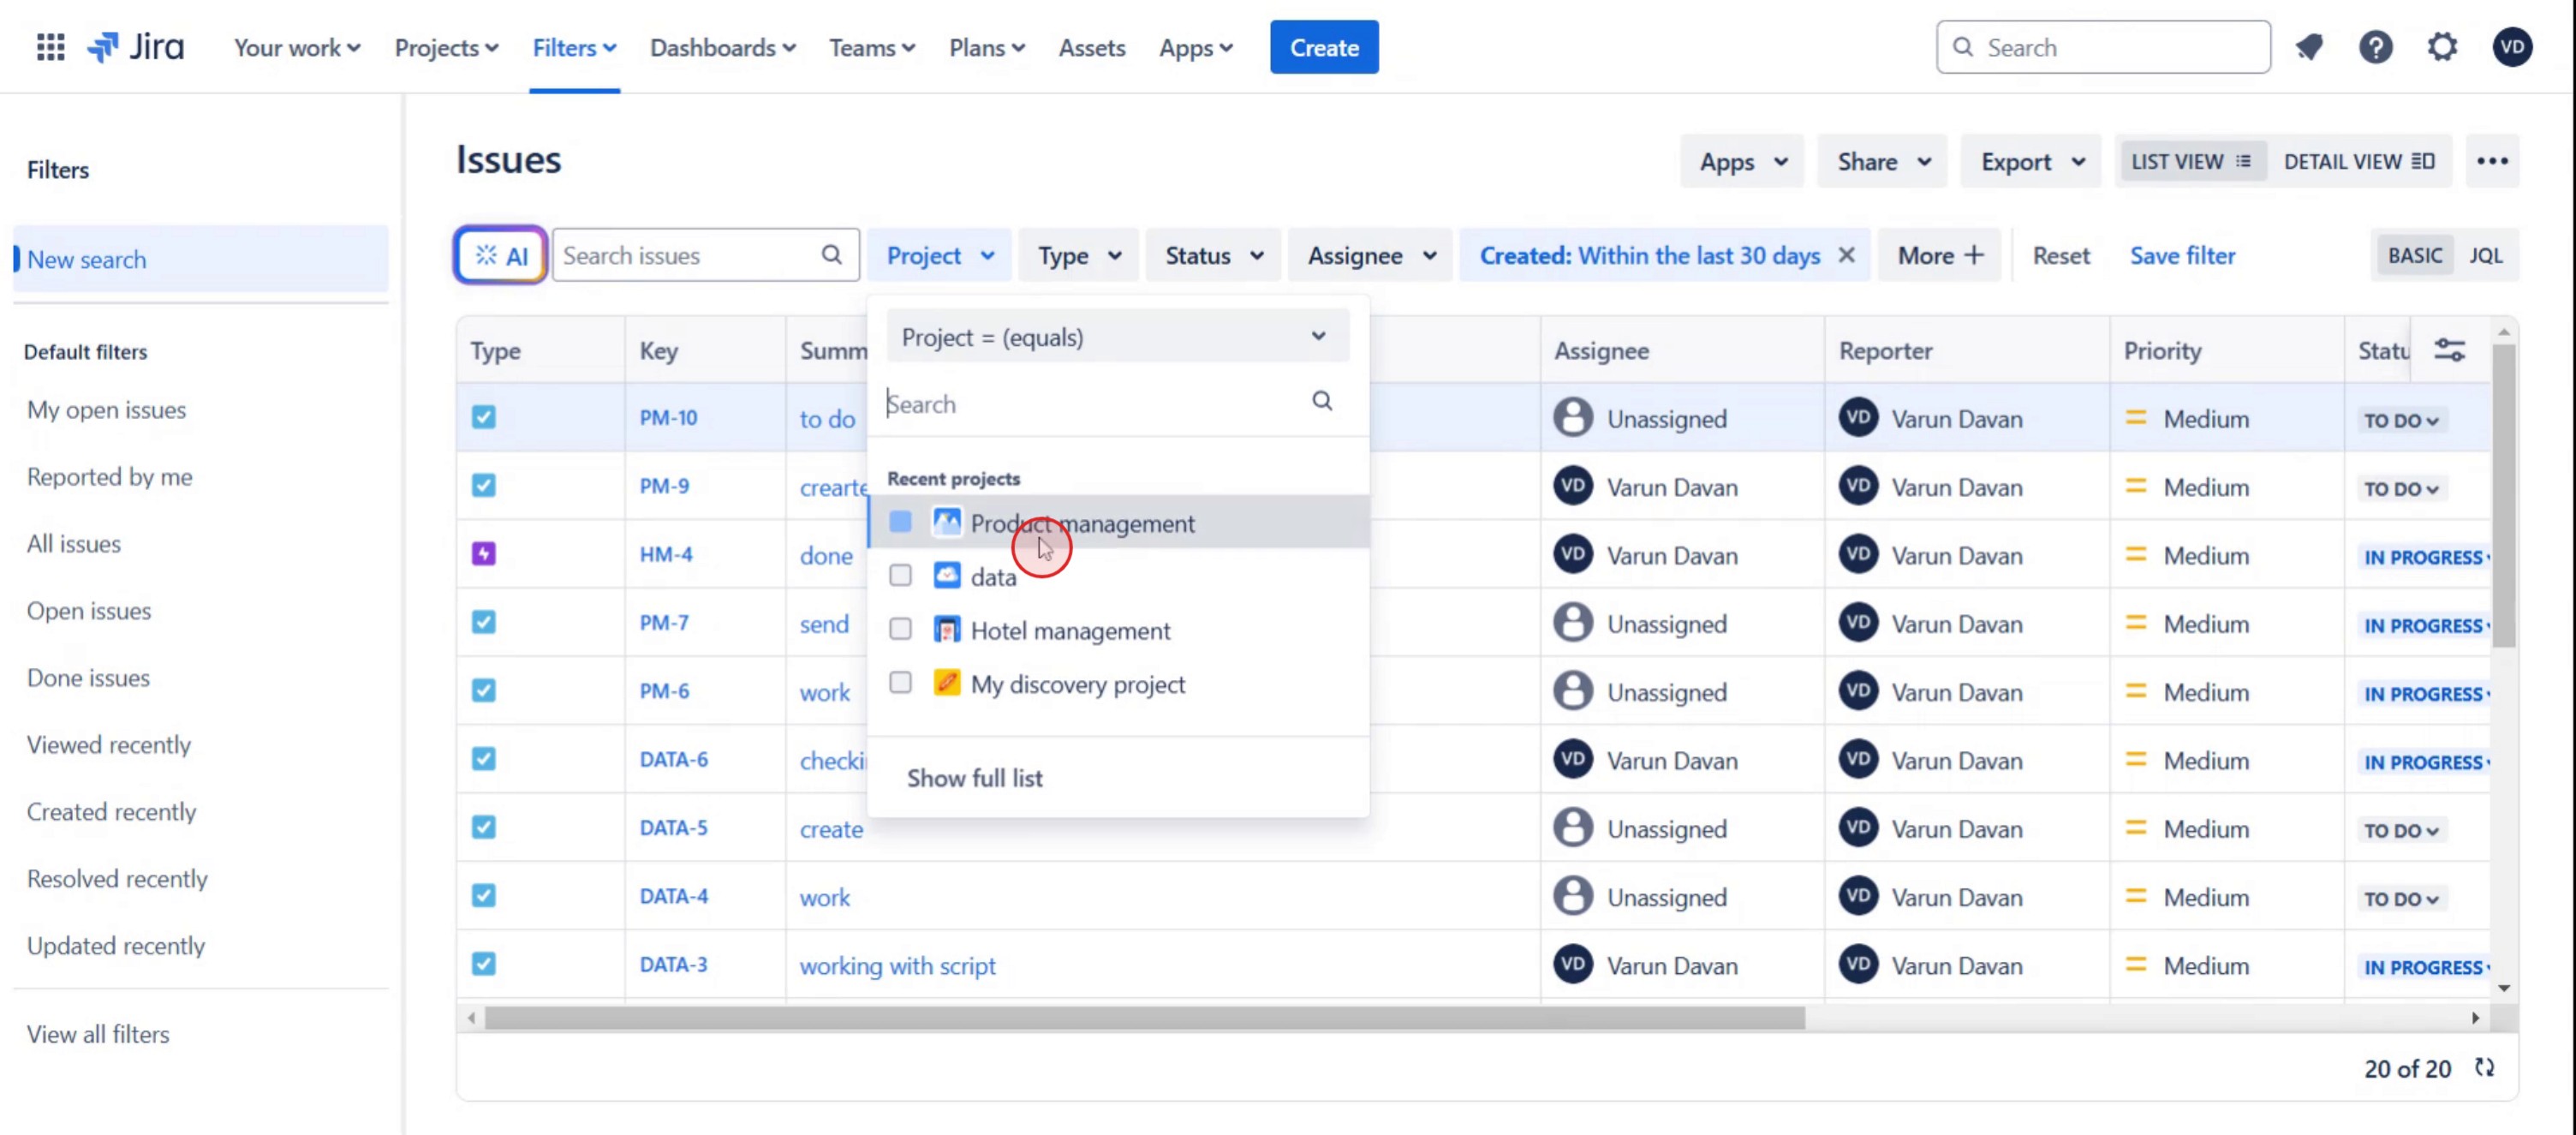Open the three-dots more actions menu
This screenshot has width=2576, height=1135.
(x=2492, y=161)
